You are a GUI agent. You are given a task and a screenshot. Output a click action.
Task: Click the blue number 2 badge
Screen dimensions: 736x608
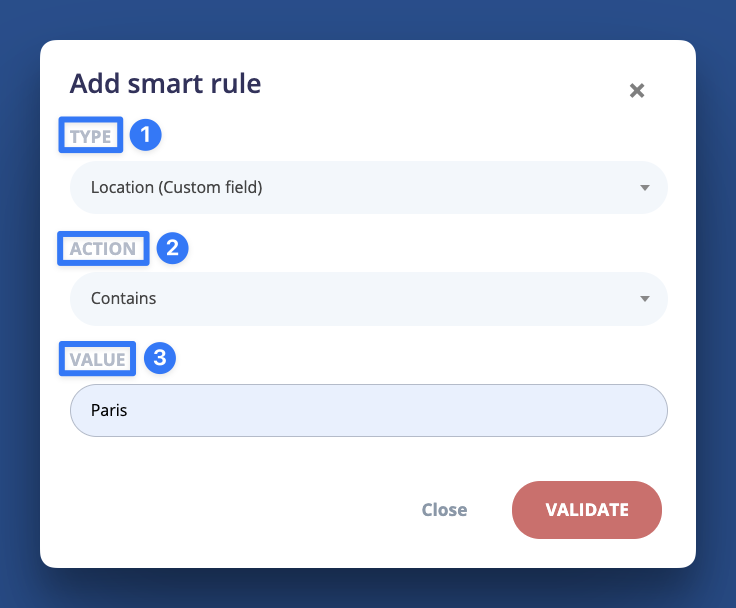click(x=172, y=248)
